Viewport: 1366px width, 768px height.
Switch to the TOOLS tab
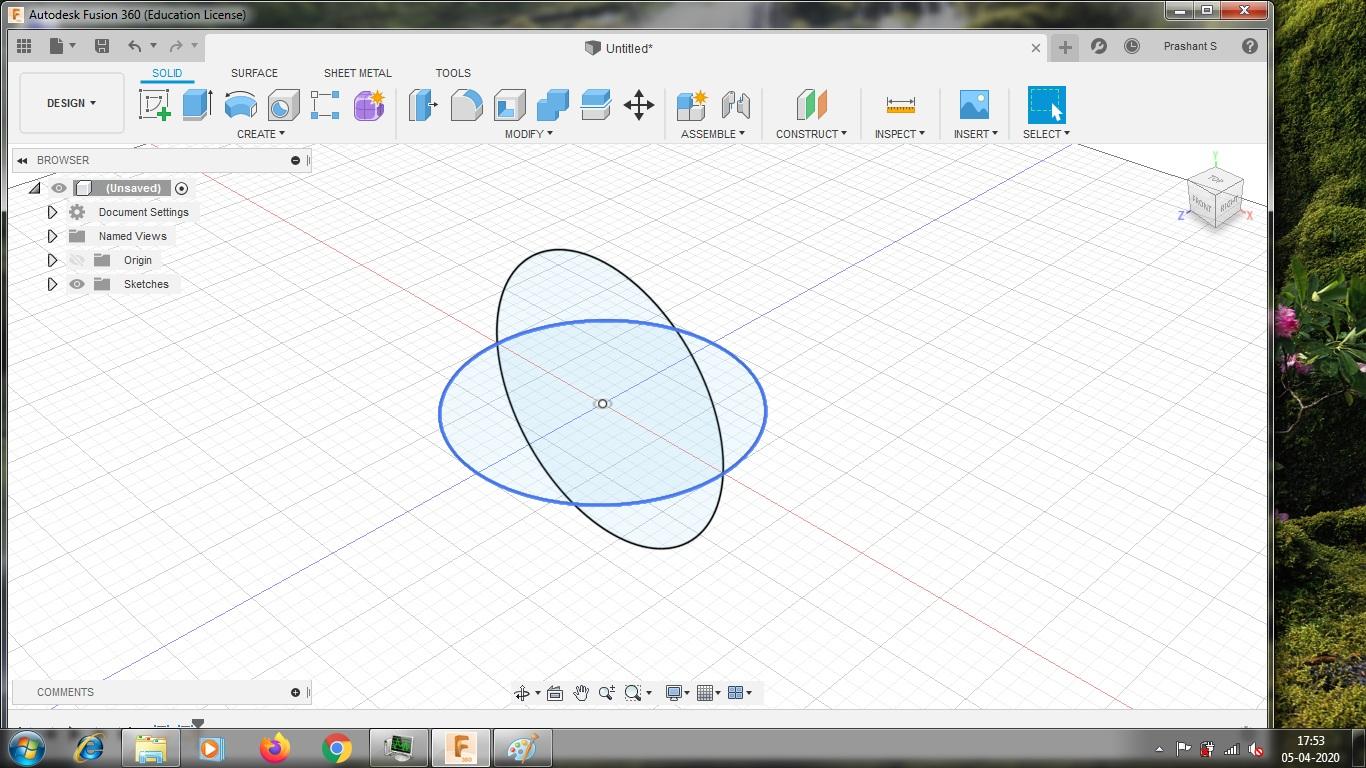(x=453, y=73)
